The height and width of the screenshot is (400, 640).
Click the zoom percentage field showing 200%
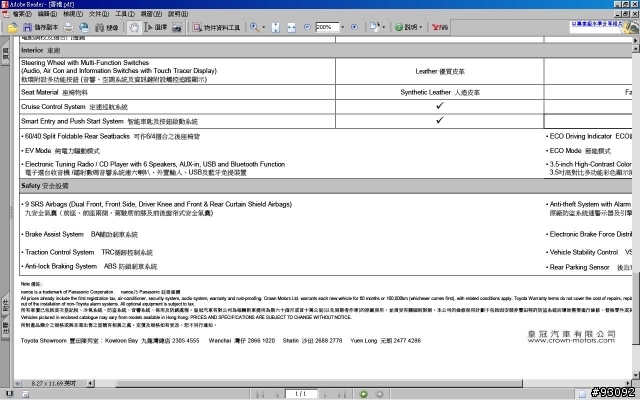[327, 27]
